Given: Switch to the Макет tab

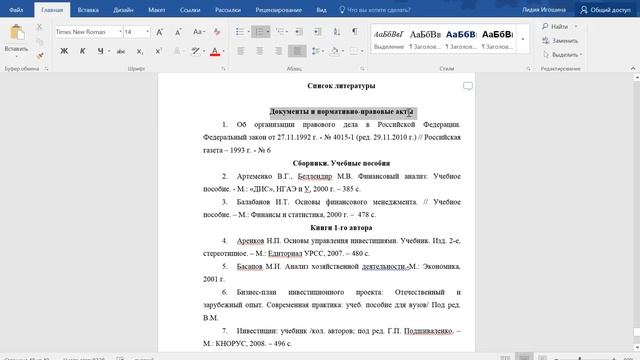Looking at the screenshot, I should point(157,10).
